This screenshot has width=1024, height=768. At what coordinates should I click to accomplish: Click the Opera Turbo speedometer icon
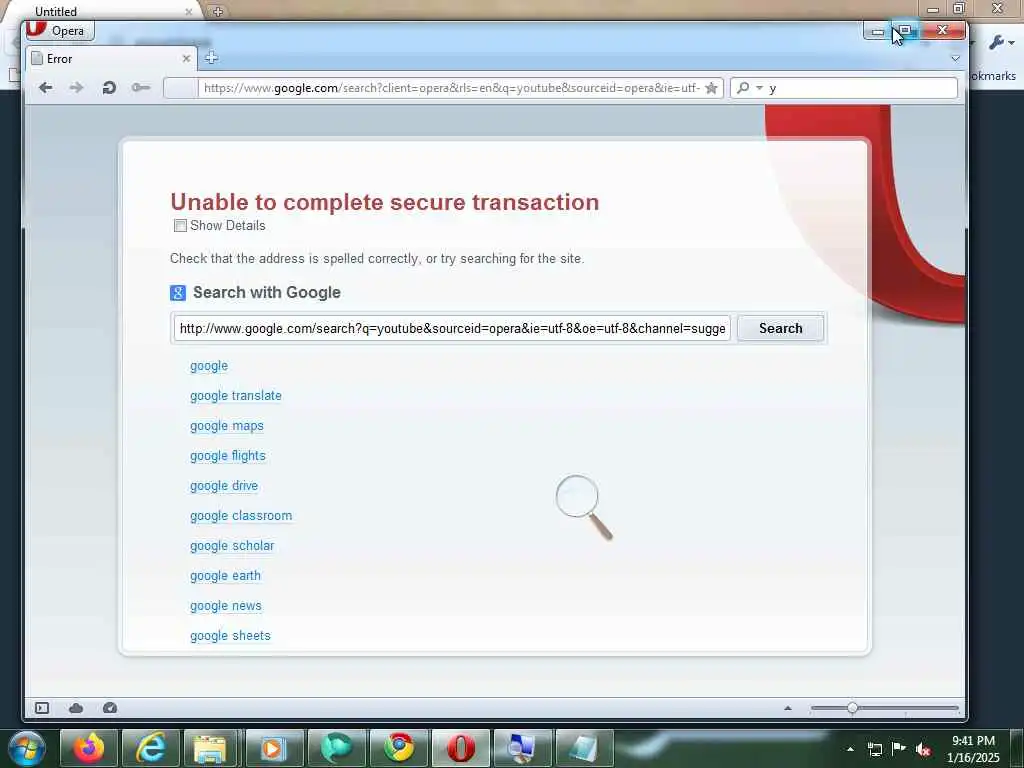pyautogui.click(x=110, y=708)
